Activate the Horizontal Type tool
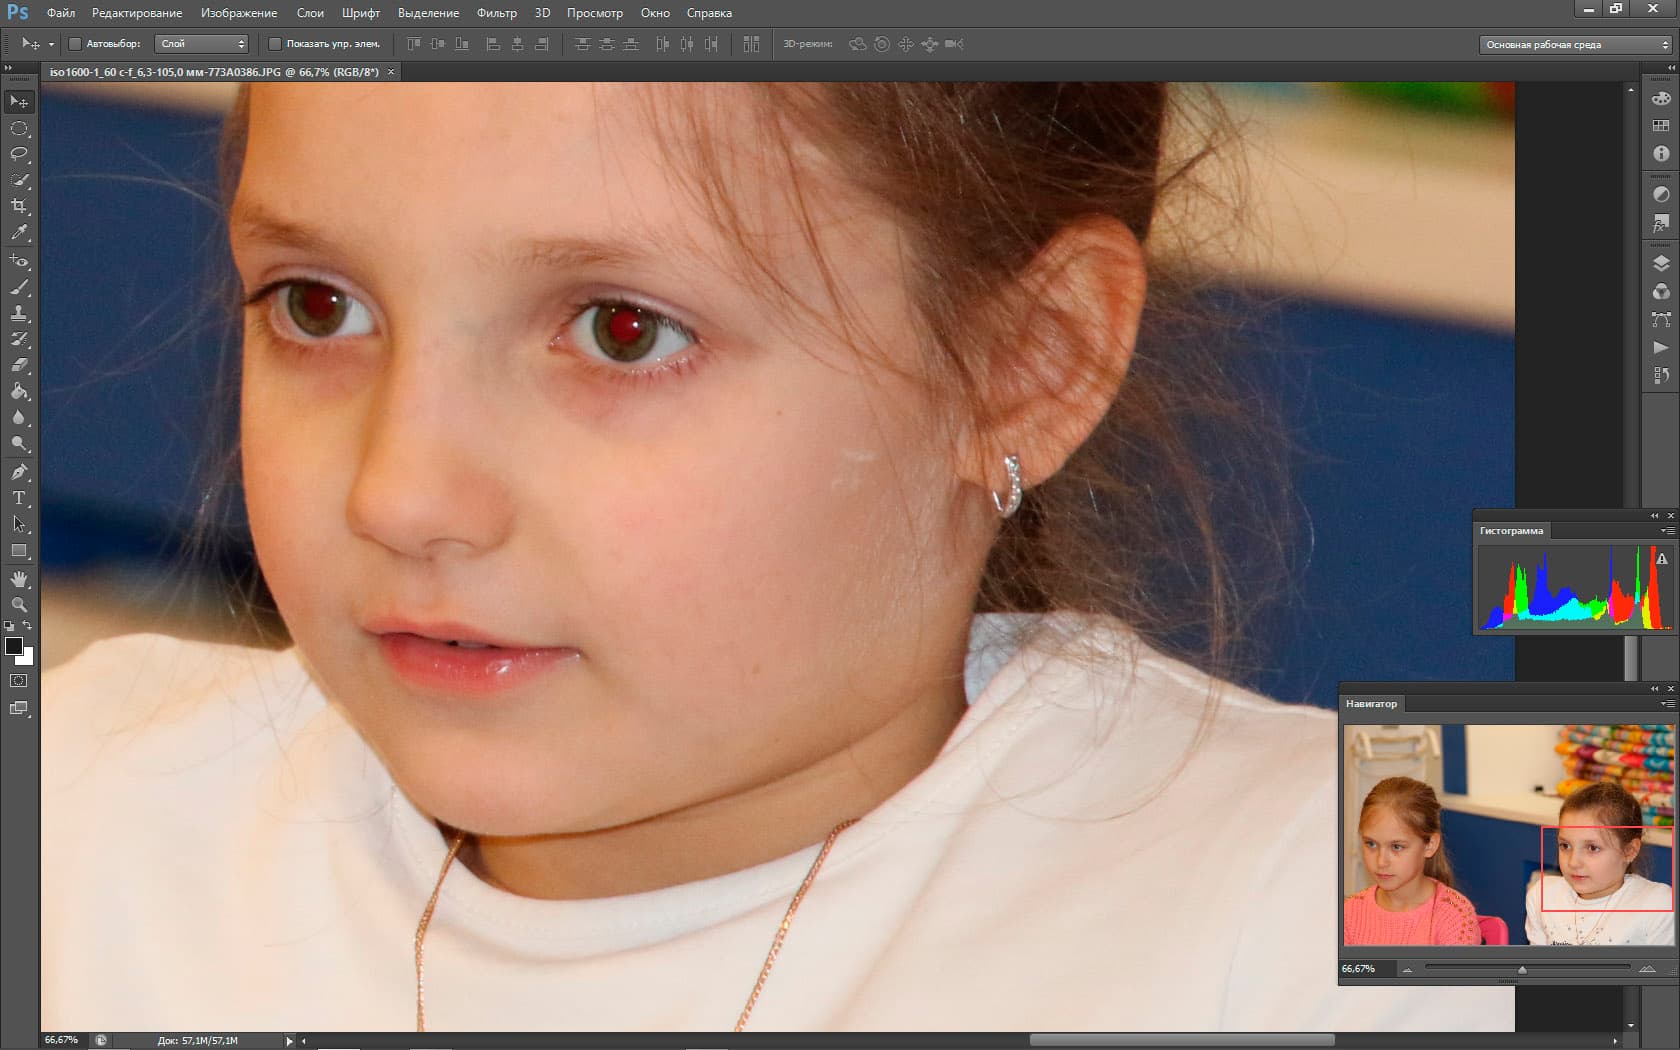The image size is (1680, 1050). coord(19,498)
